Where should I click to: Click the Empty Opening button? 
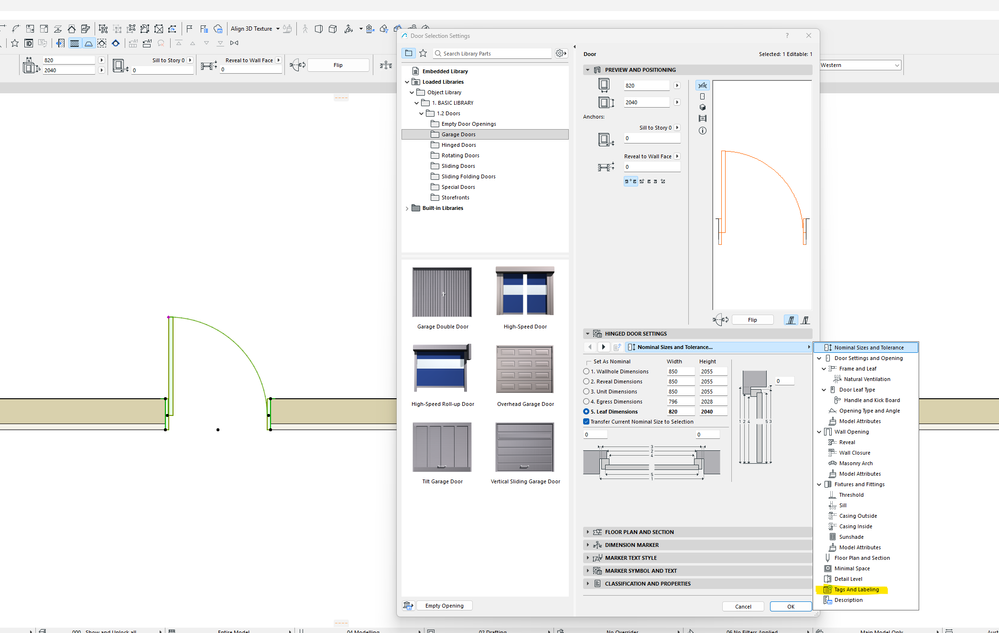pos(445,606)
